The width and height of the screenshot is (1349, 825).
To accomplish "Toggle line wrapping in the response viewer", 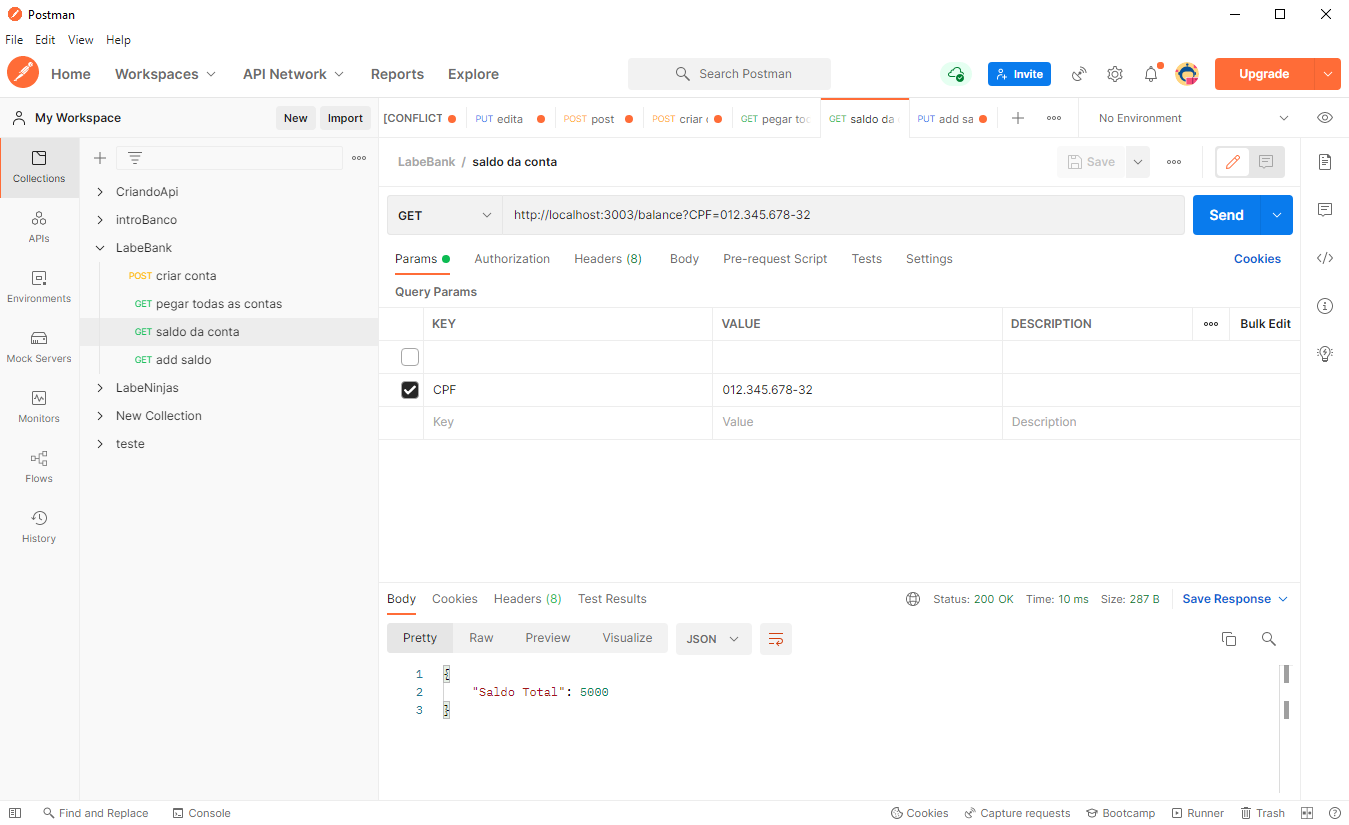I will point(775,638).
